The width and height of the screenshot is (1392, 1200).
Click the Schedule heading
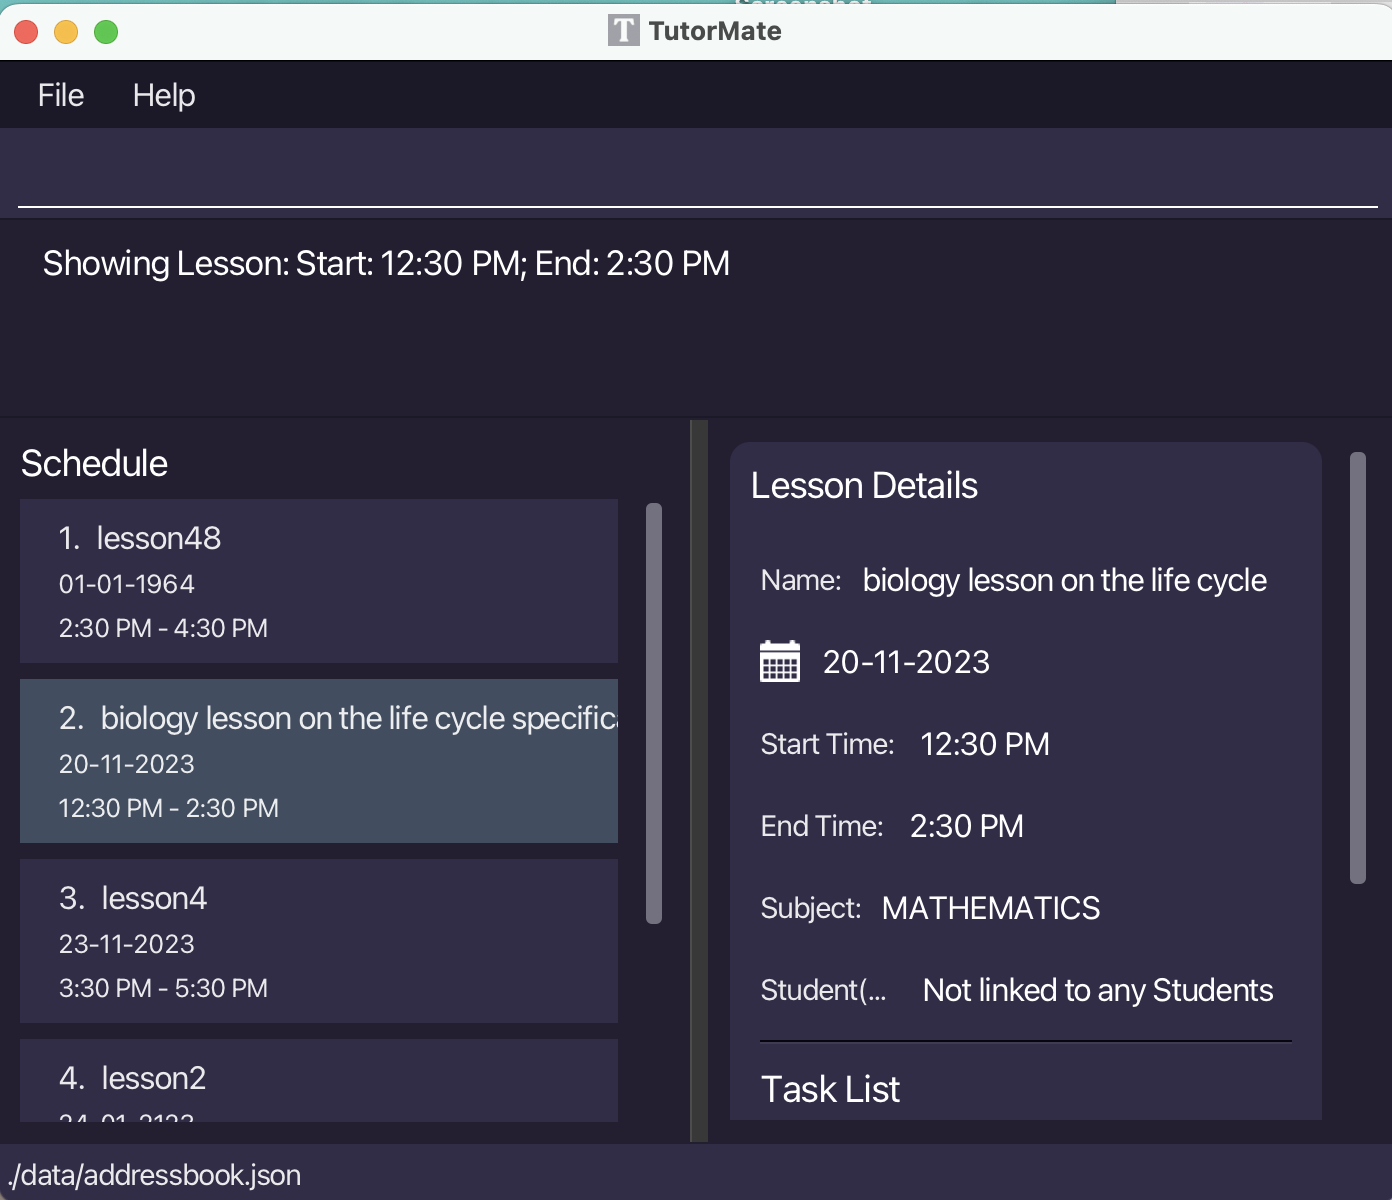[x=94, y=463]
